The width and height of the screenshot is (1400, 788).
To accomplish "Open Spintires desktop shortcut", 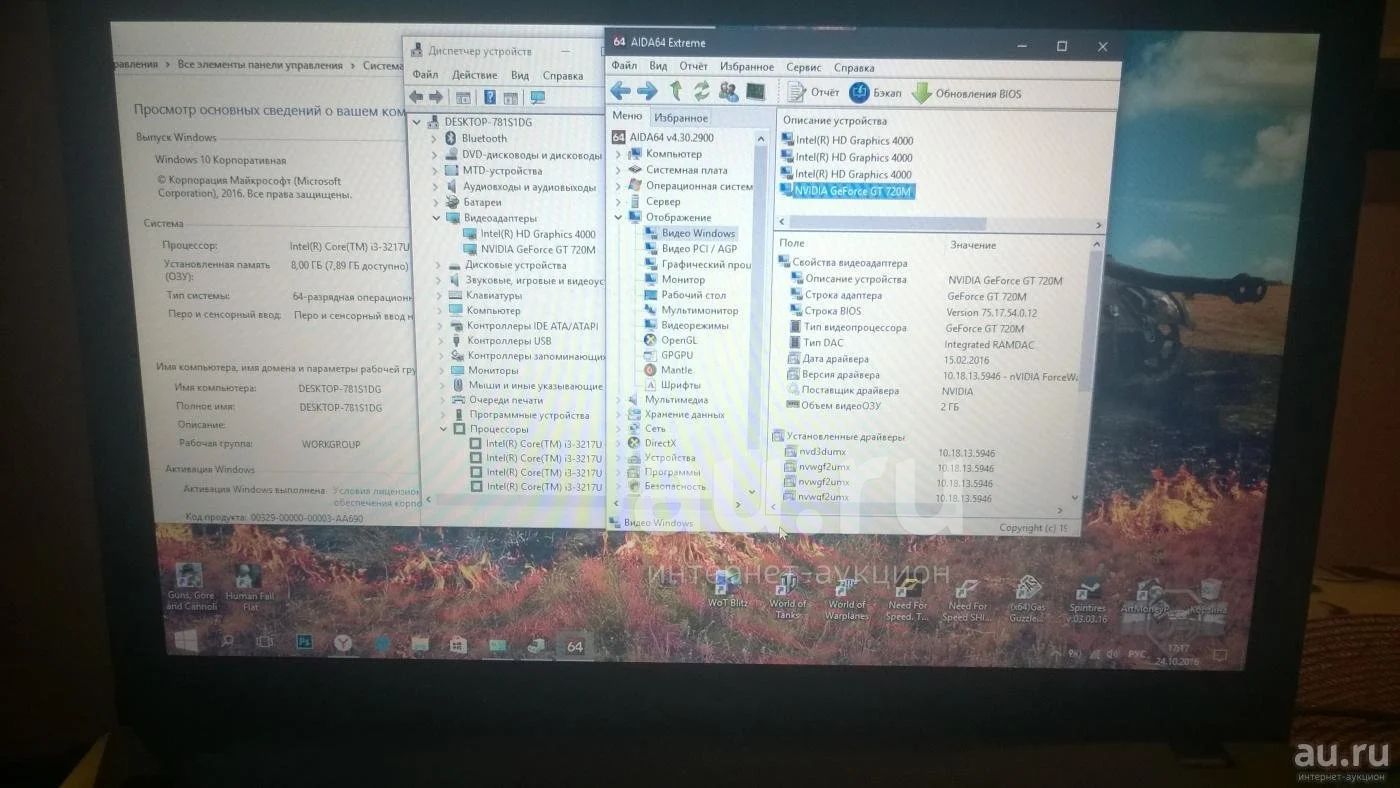I will click(1087, 601).
